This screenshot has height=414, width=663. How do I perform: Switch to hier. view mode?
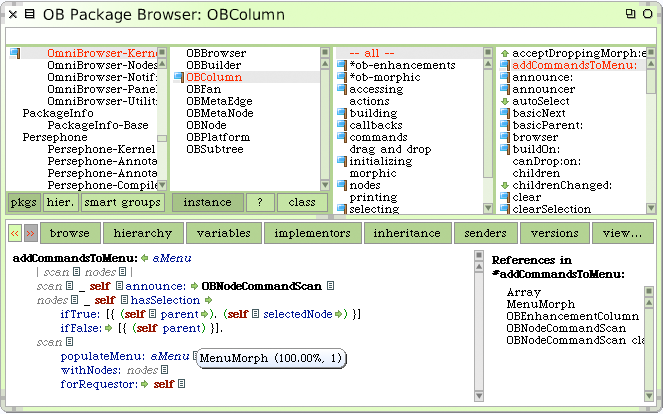(x=60, y=203)
